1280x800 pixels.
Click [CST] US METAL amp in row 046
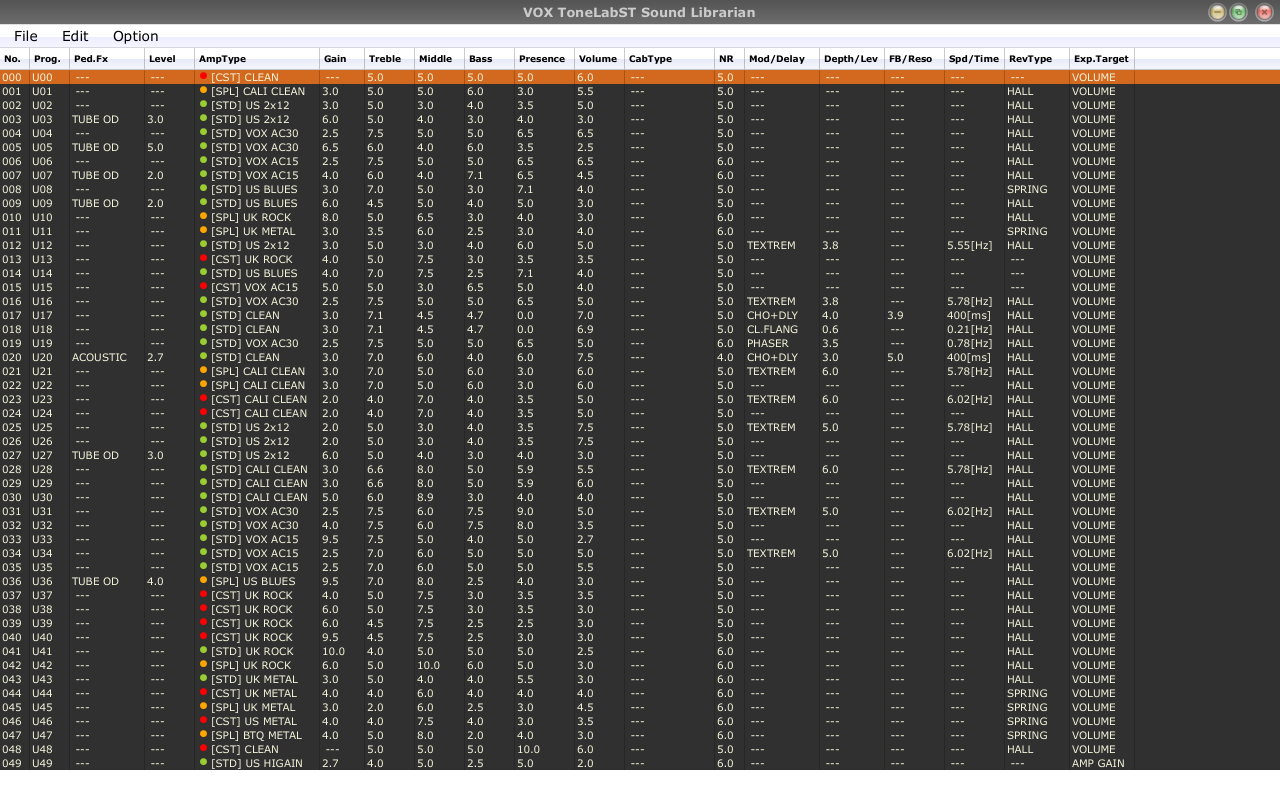[x=254, y=721]
